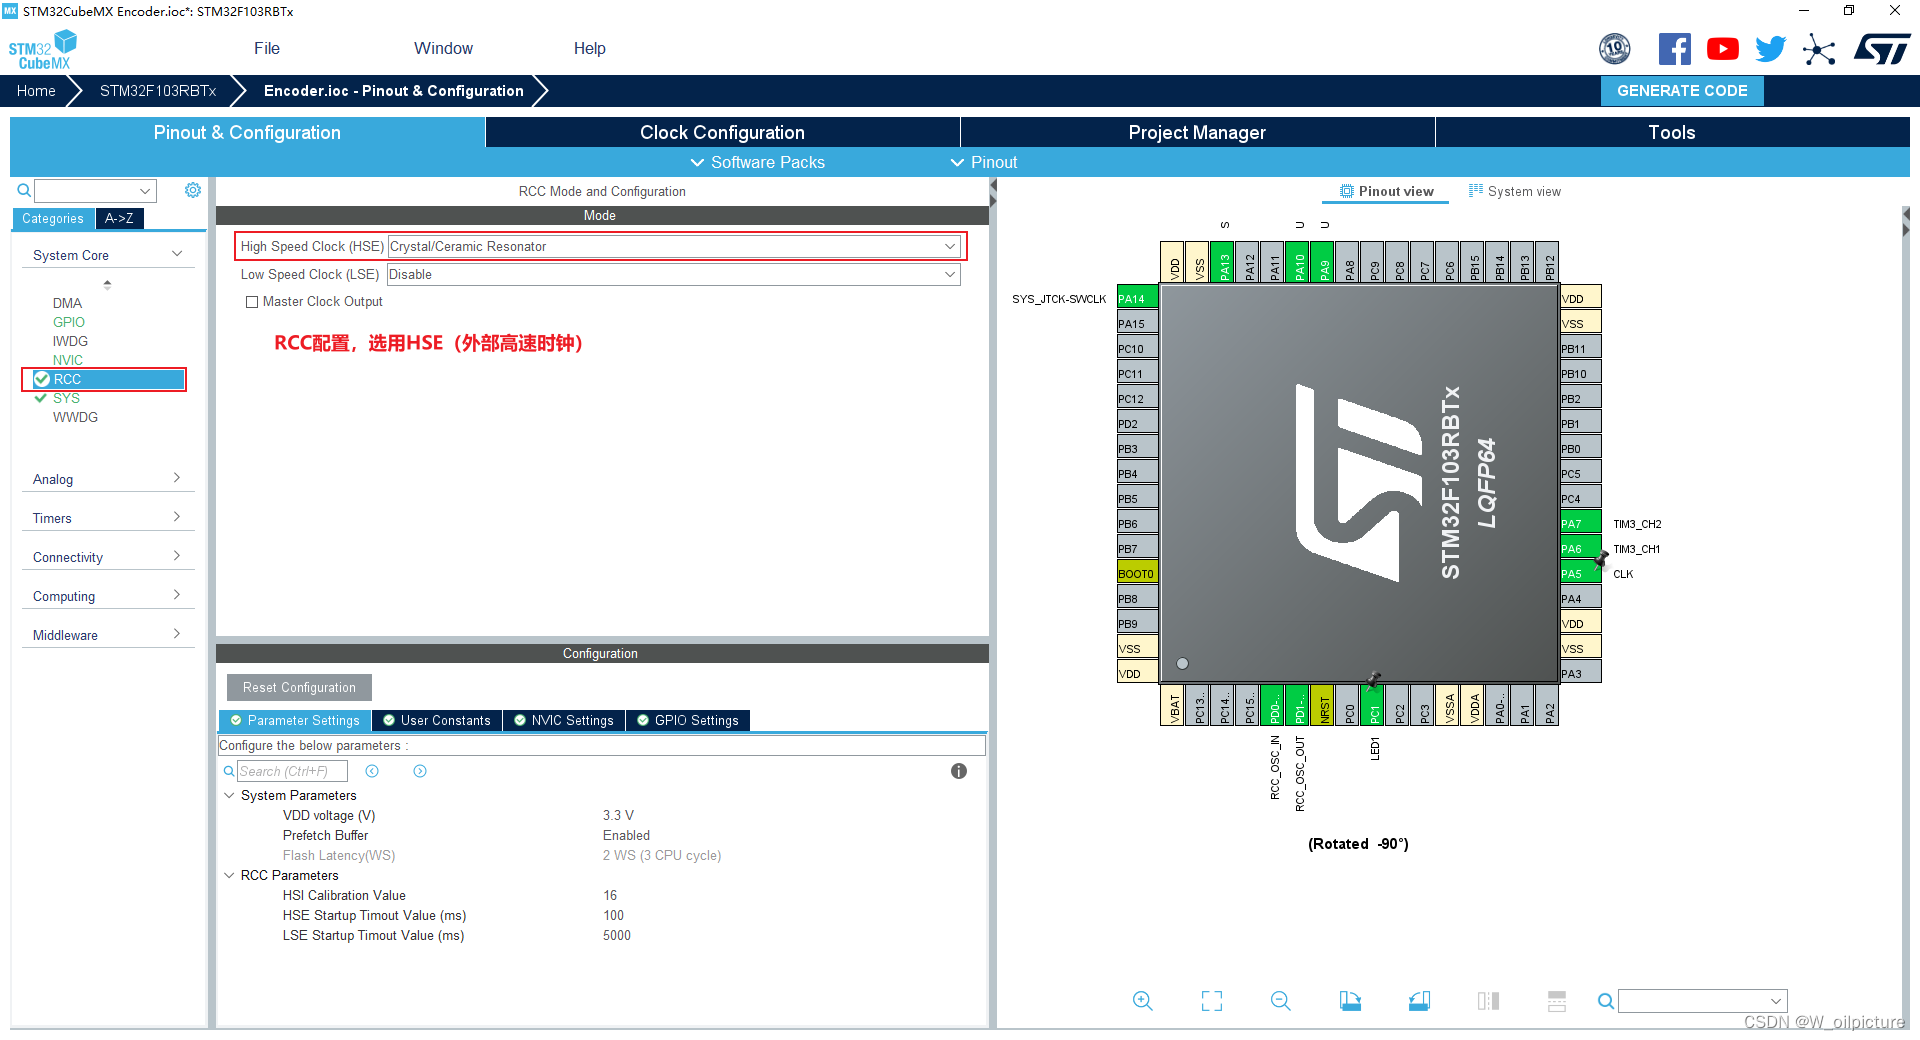Go to next parameter search result

point(420,771)
